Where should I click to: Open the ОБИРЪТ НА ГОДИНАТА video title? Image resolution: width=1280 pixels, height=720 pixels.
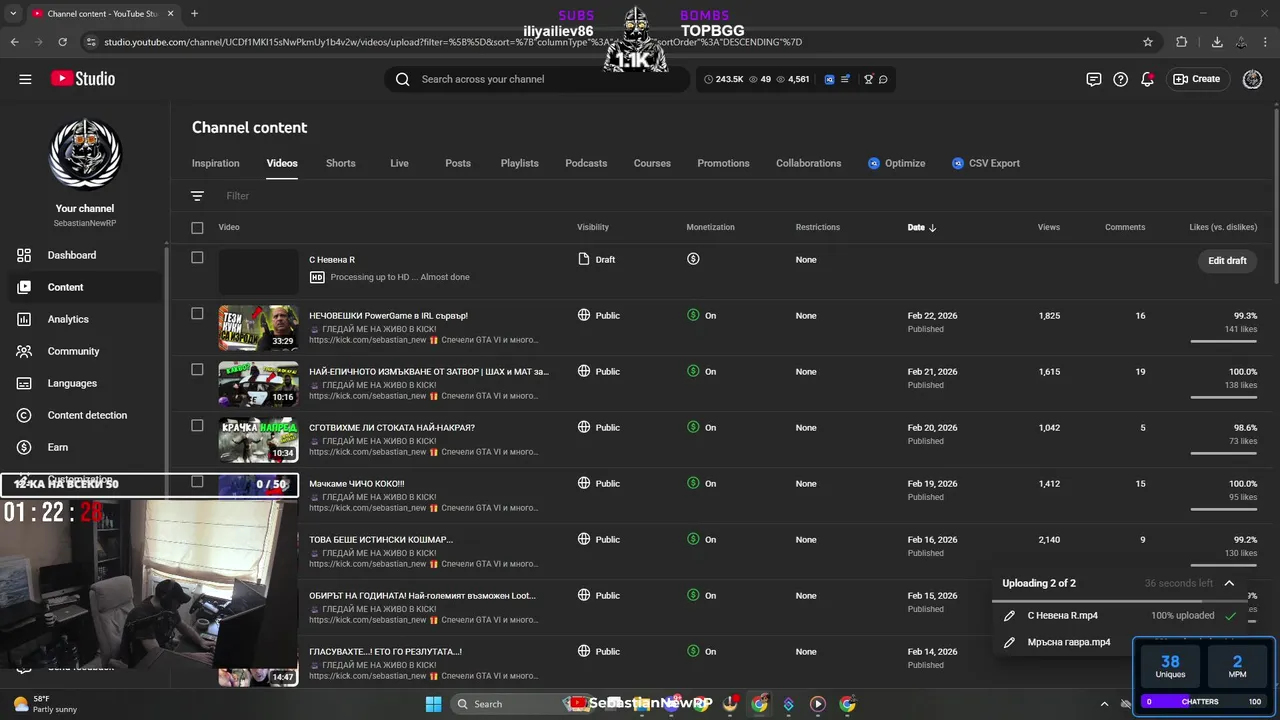pyautogui.click(x=422, y=595)
